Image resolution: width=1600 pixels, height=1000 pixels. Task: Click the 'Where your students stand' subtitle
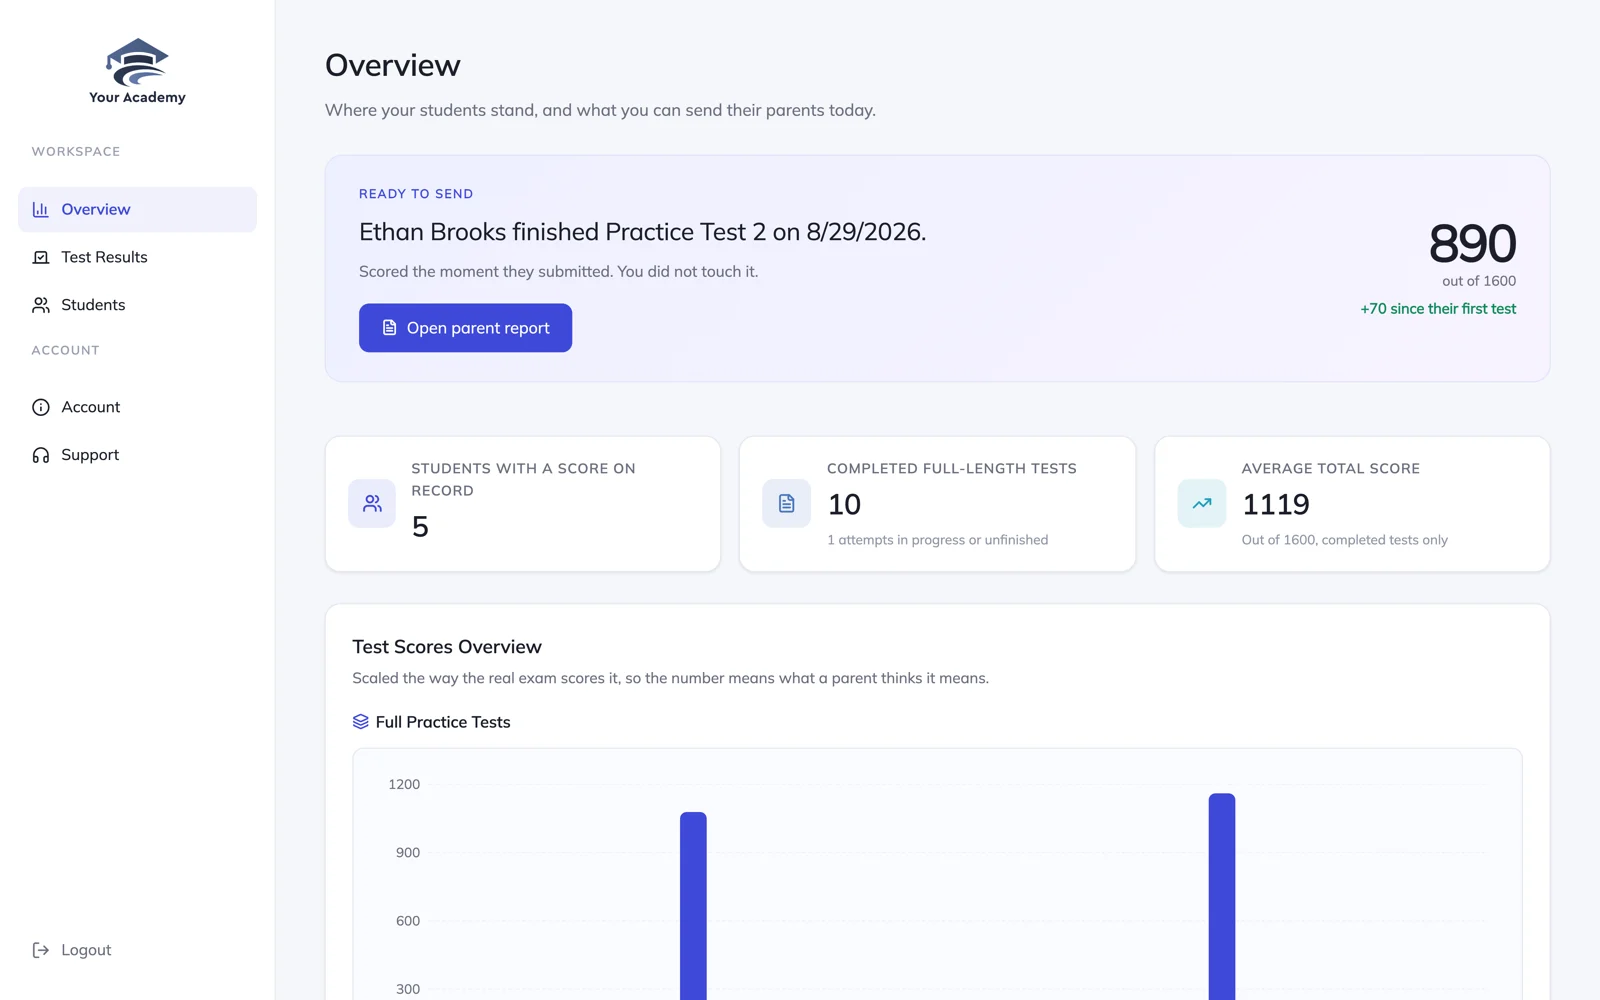pyautogui.click(x=600, y=110)
